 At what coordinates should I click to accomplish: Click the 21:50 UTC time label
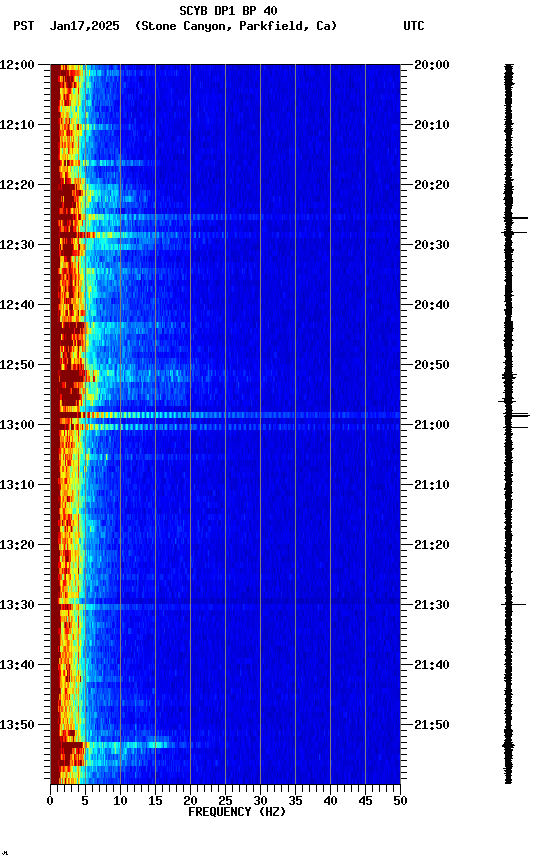(432, 725)
